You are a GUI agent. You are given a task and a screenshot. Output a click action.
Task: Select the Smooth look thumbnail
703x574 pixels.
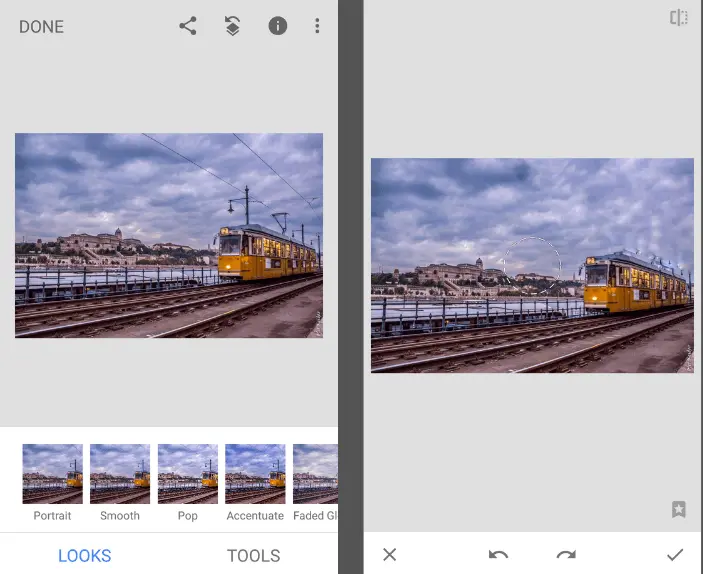click(120, 474)
